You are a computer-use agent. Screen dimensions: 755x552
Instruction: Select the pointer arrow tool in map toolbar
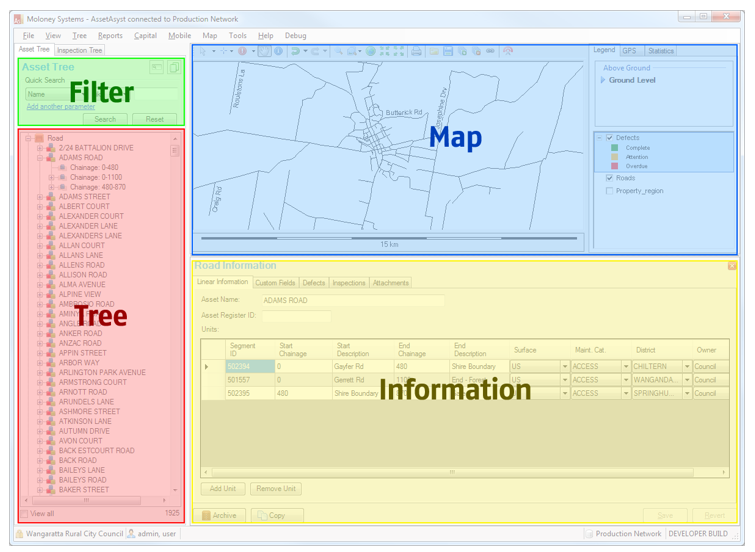(x=203, y=51)
